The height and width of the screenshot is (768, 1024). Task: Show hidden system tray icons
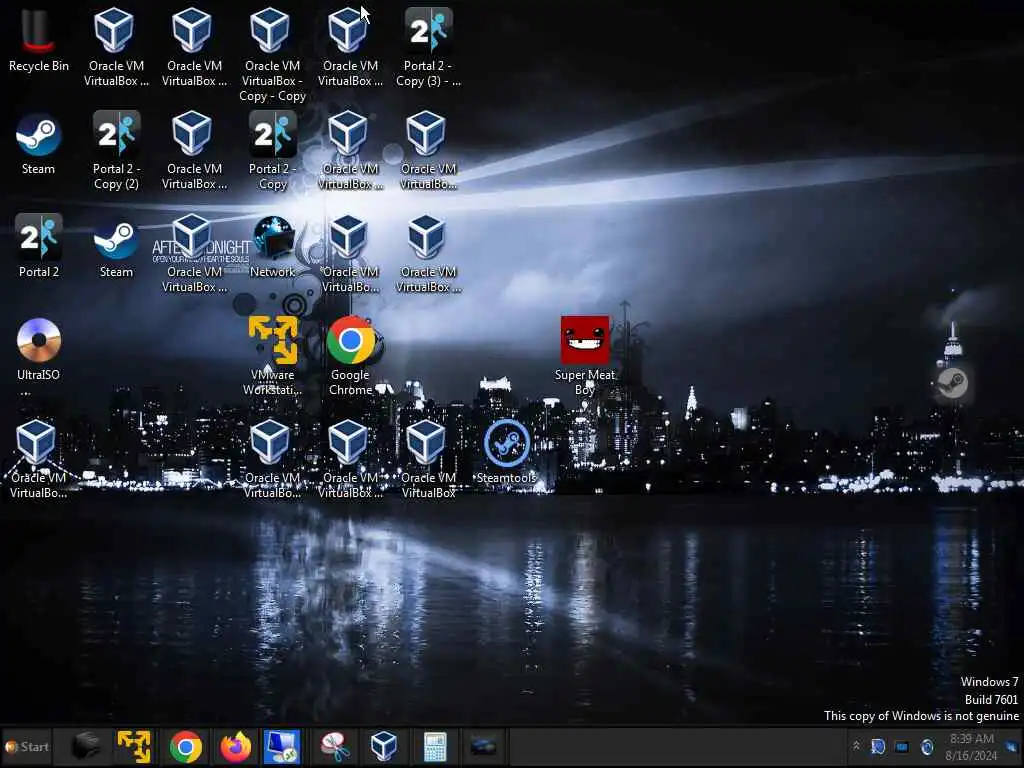click(x=856, y=746)
